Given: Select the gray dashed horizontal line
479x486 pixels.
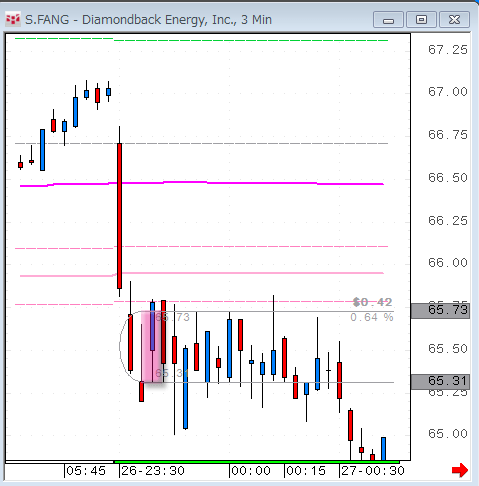Looking at the screenshot, I should click(x=201, y=143).
